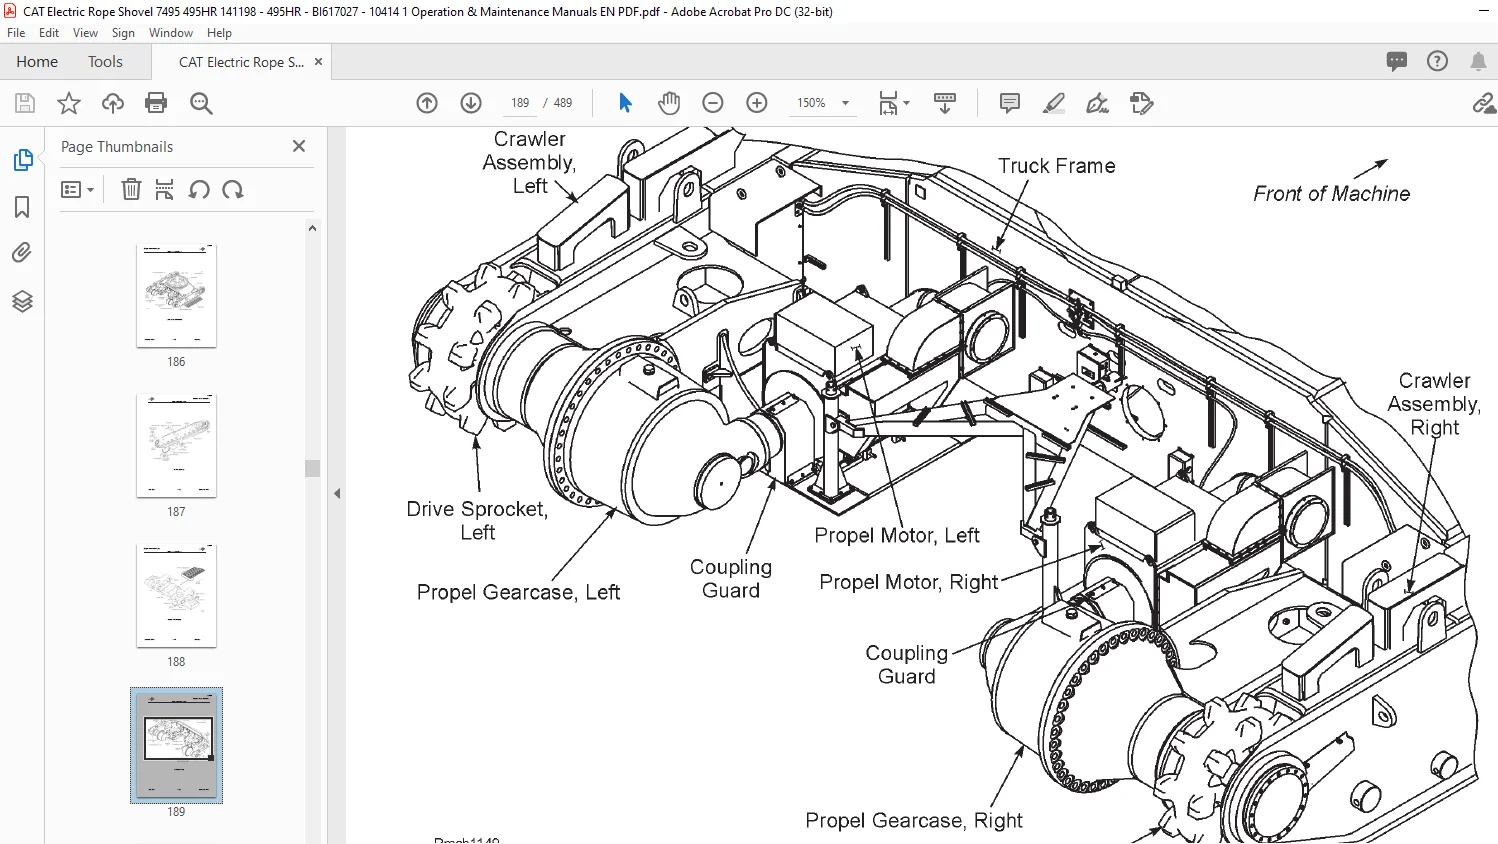Click the upload to cloud icon
The width and height of the screenshot is (1498, 844).
pyautogui.click(x=113, y=103)
